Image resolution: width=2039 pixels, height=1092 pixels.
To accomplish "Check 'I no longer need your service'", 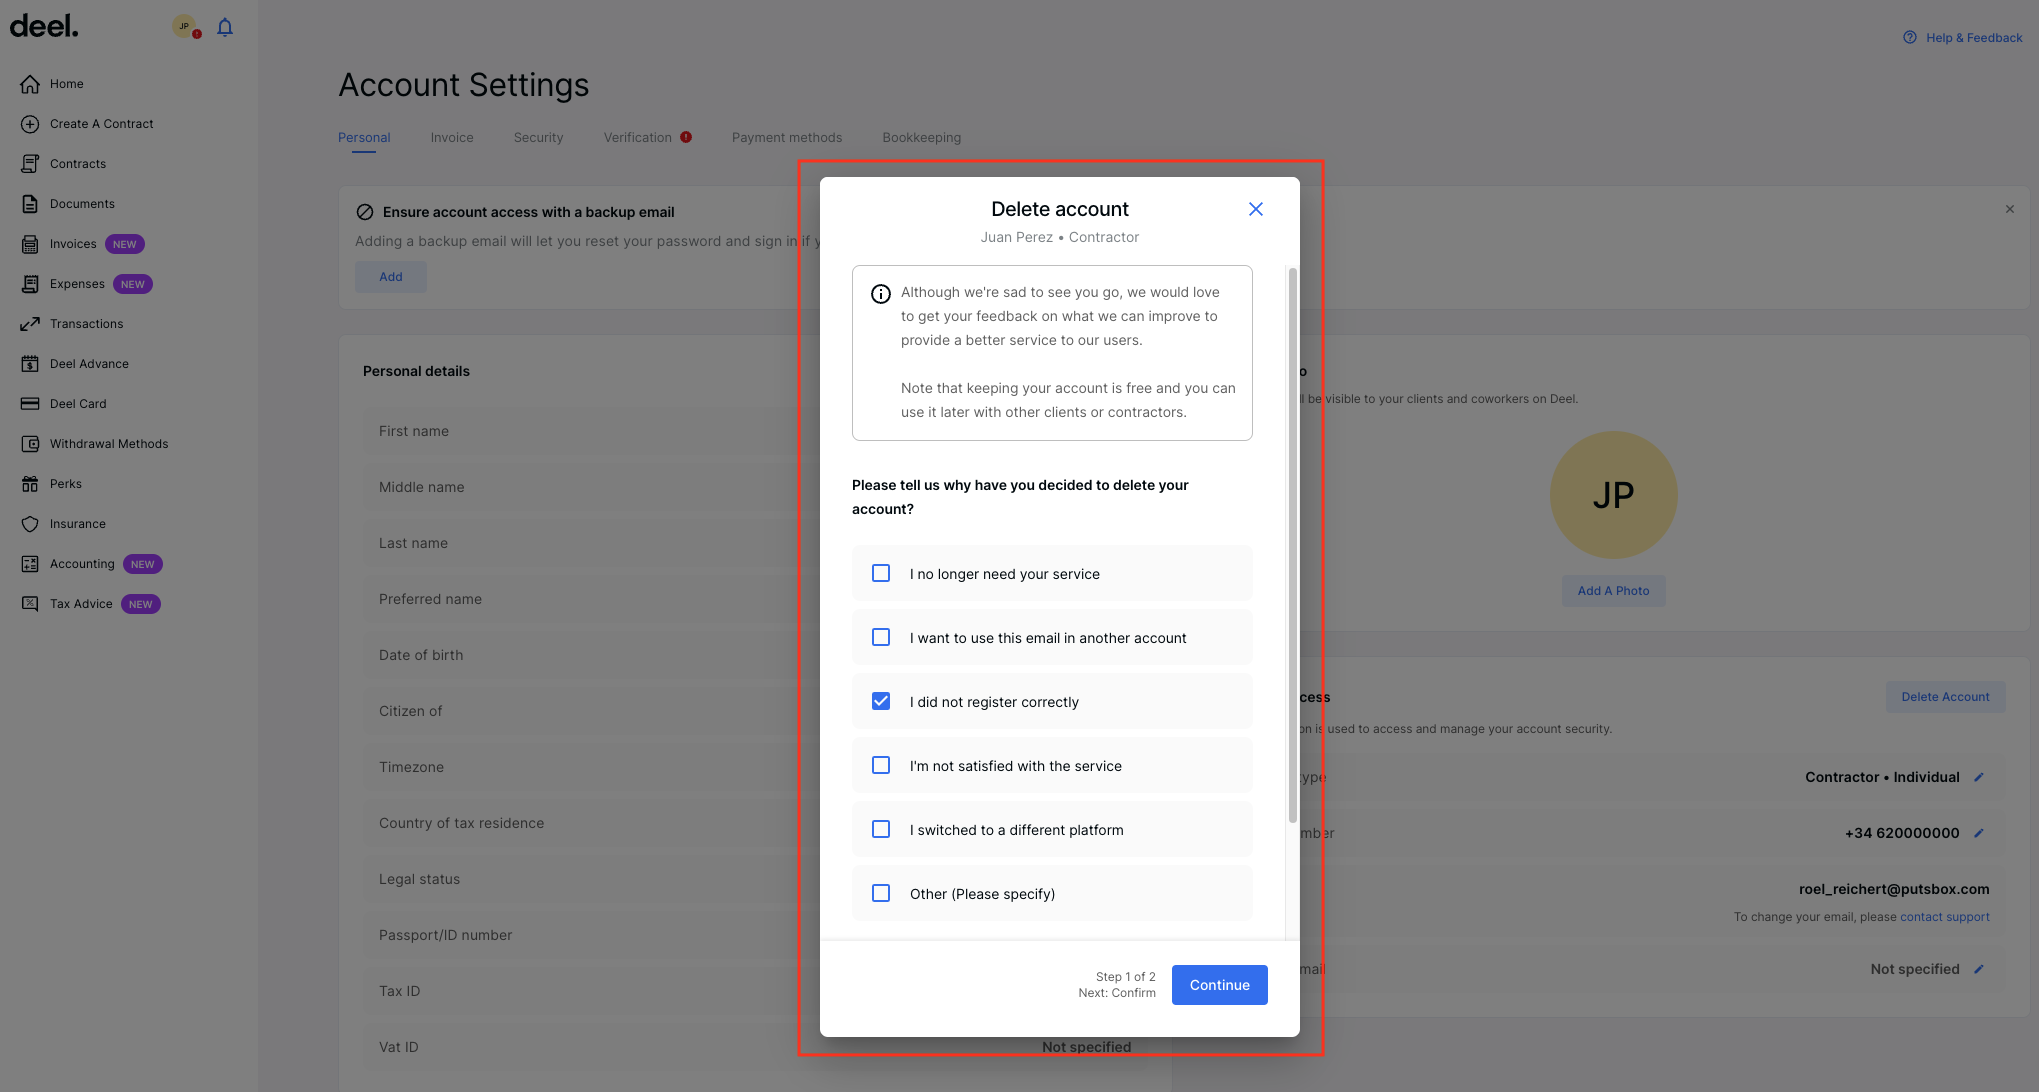I will [881, 573].
